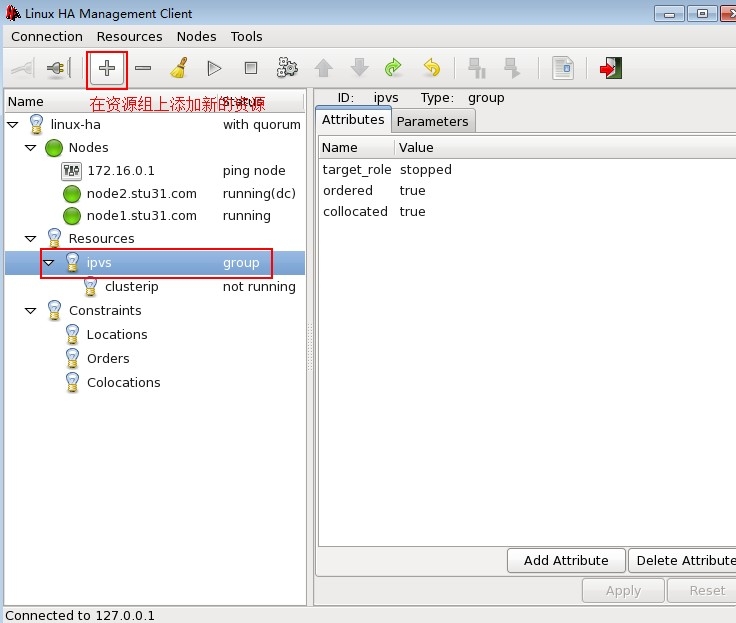The width and height of the screenshot is (736, 623).
Task: Select the Locations constraint label
Action: coord(117,335)
